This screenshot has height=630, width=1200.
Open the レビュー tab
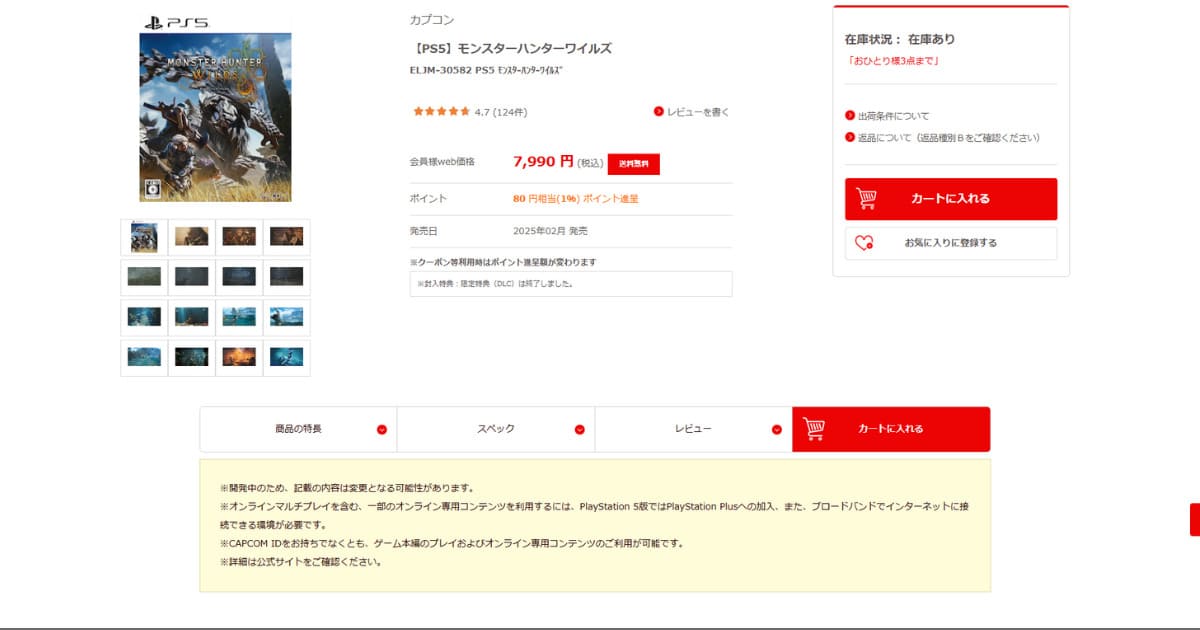[x=693, y=429]
